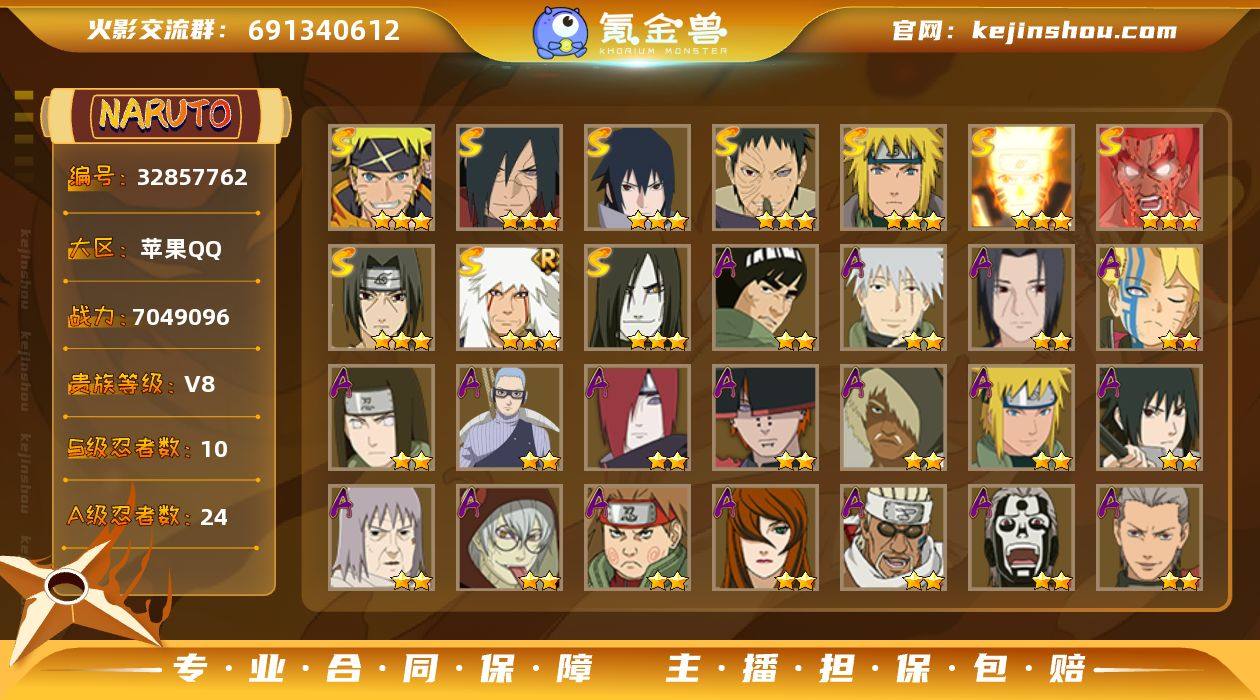Viewport: 1260px width, 700px height.
Task: Select S-rank Naruto with yellow headband portrait
Action: coord(382,178)
